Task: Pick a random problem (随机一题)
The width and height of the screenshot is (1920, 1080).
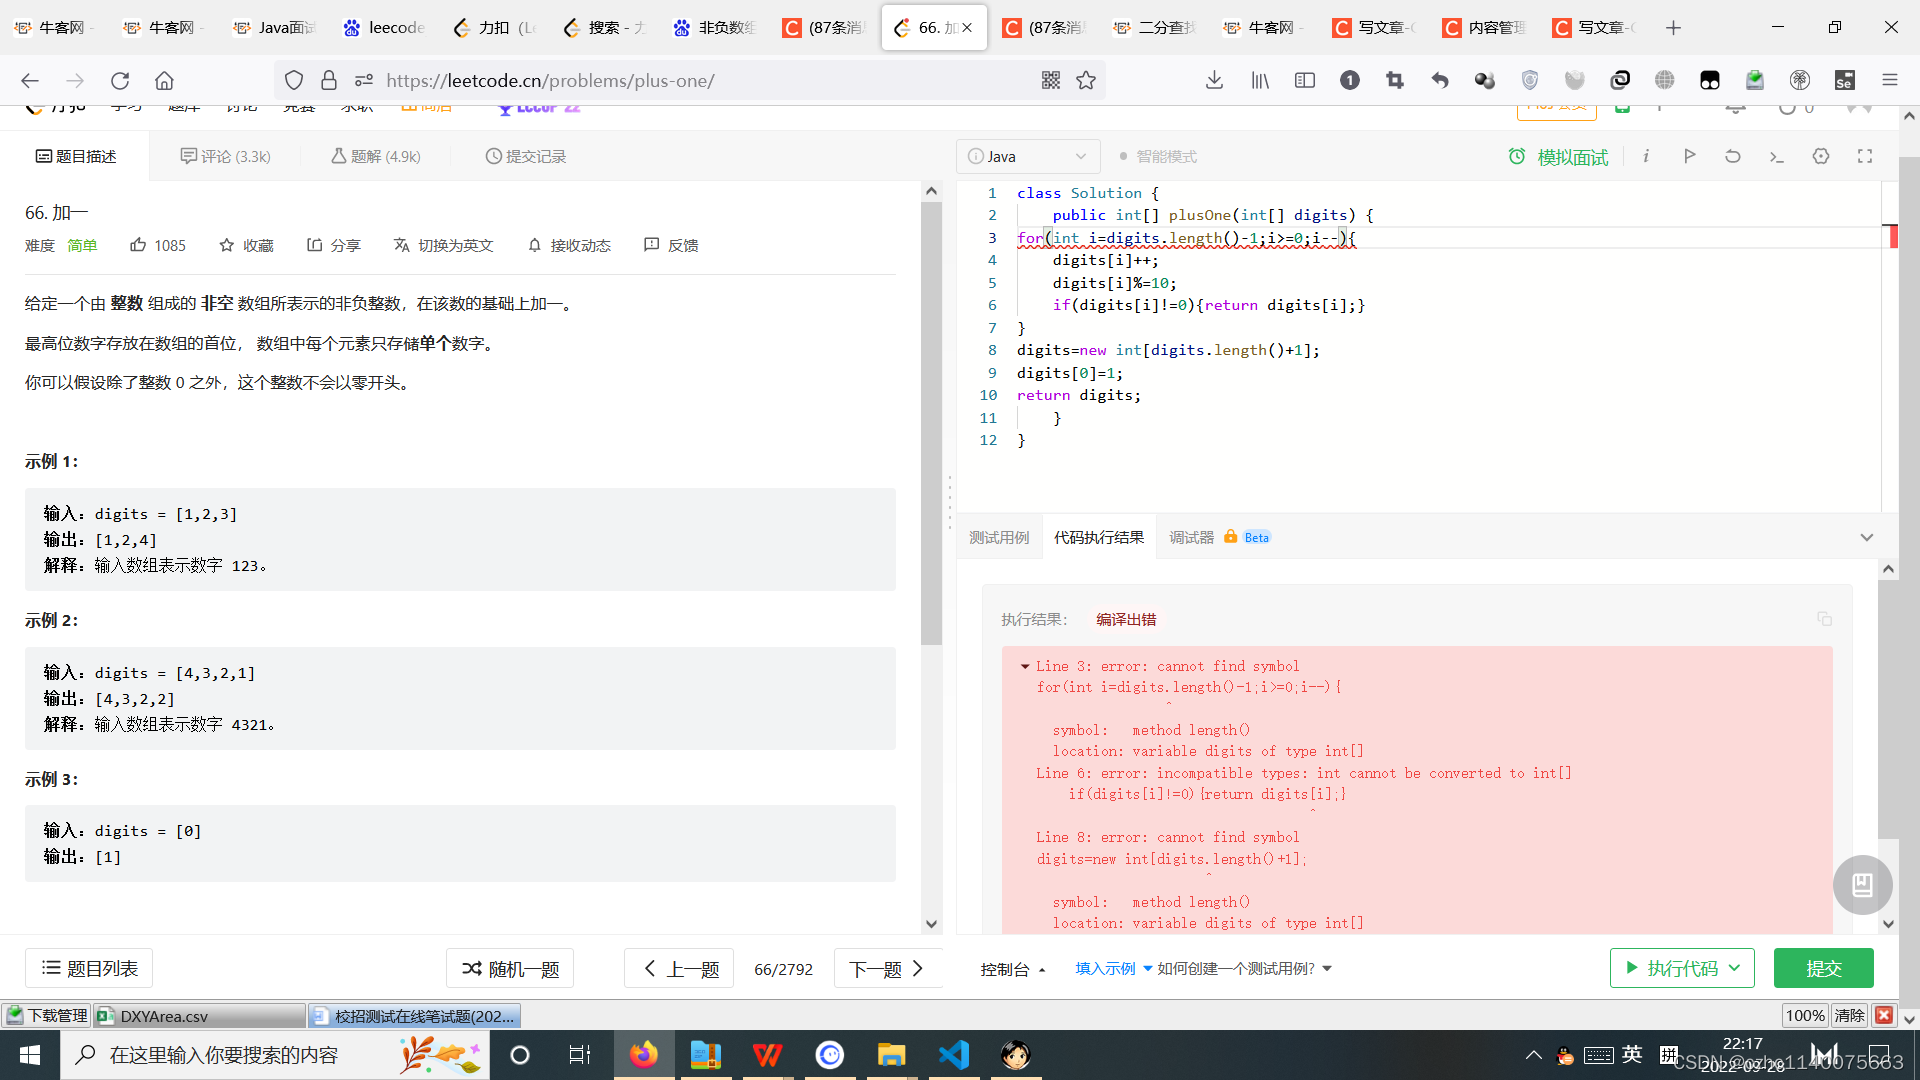Action: tap(510, 968)
